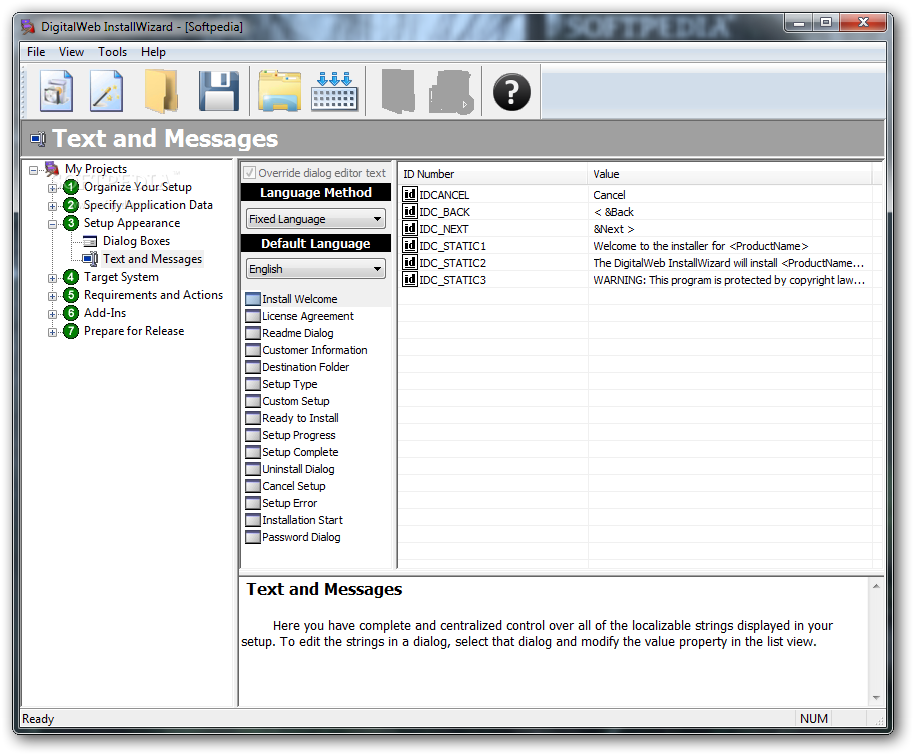Click the first grayed-out toolbar icon
The image size is (914, 755).
click(398, 91)
